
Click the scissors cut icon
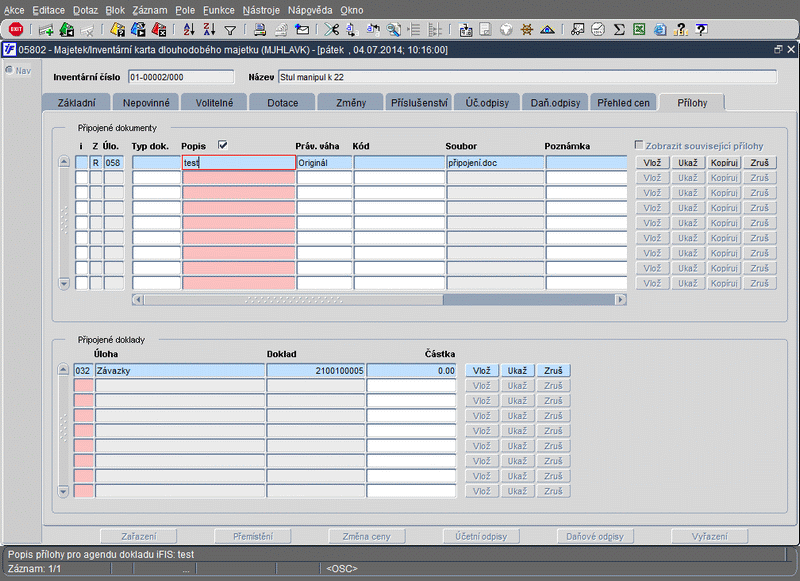(331, 29)
